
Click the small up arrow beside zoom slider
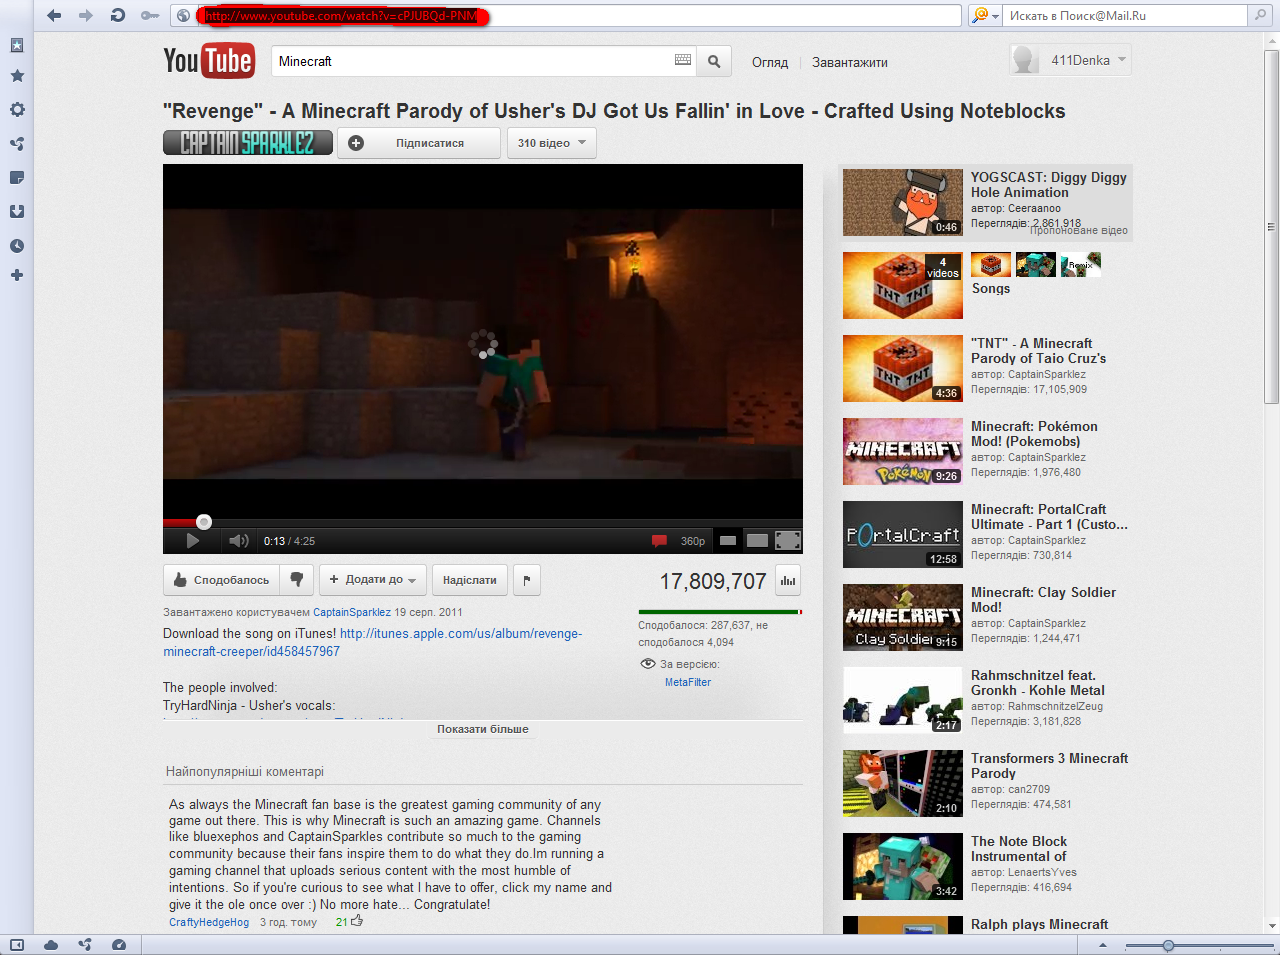click(x=1103, y=945)
